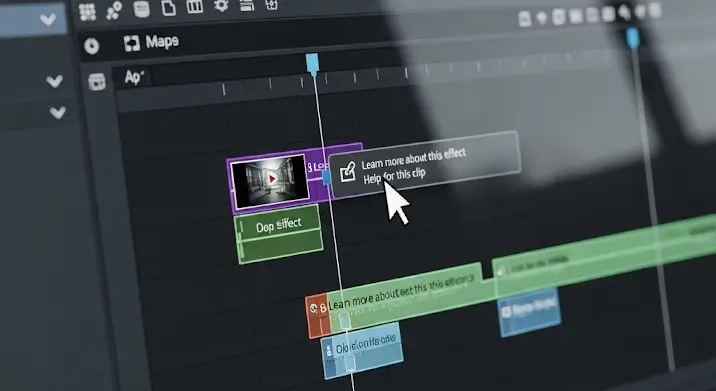
Task: Switch to the Ap tab above the ruler
Action: coord(133,77)
